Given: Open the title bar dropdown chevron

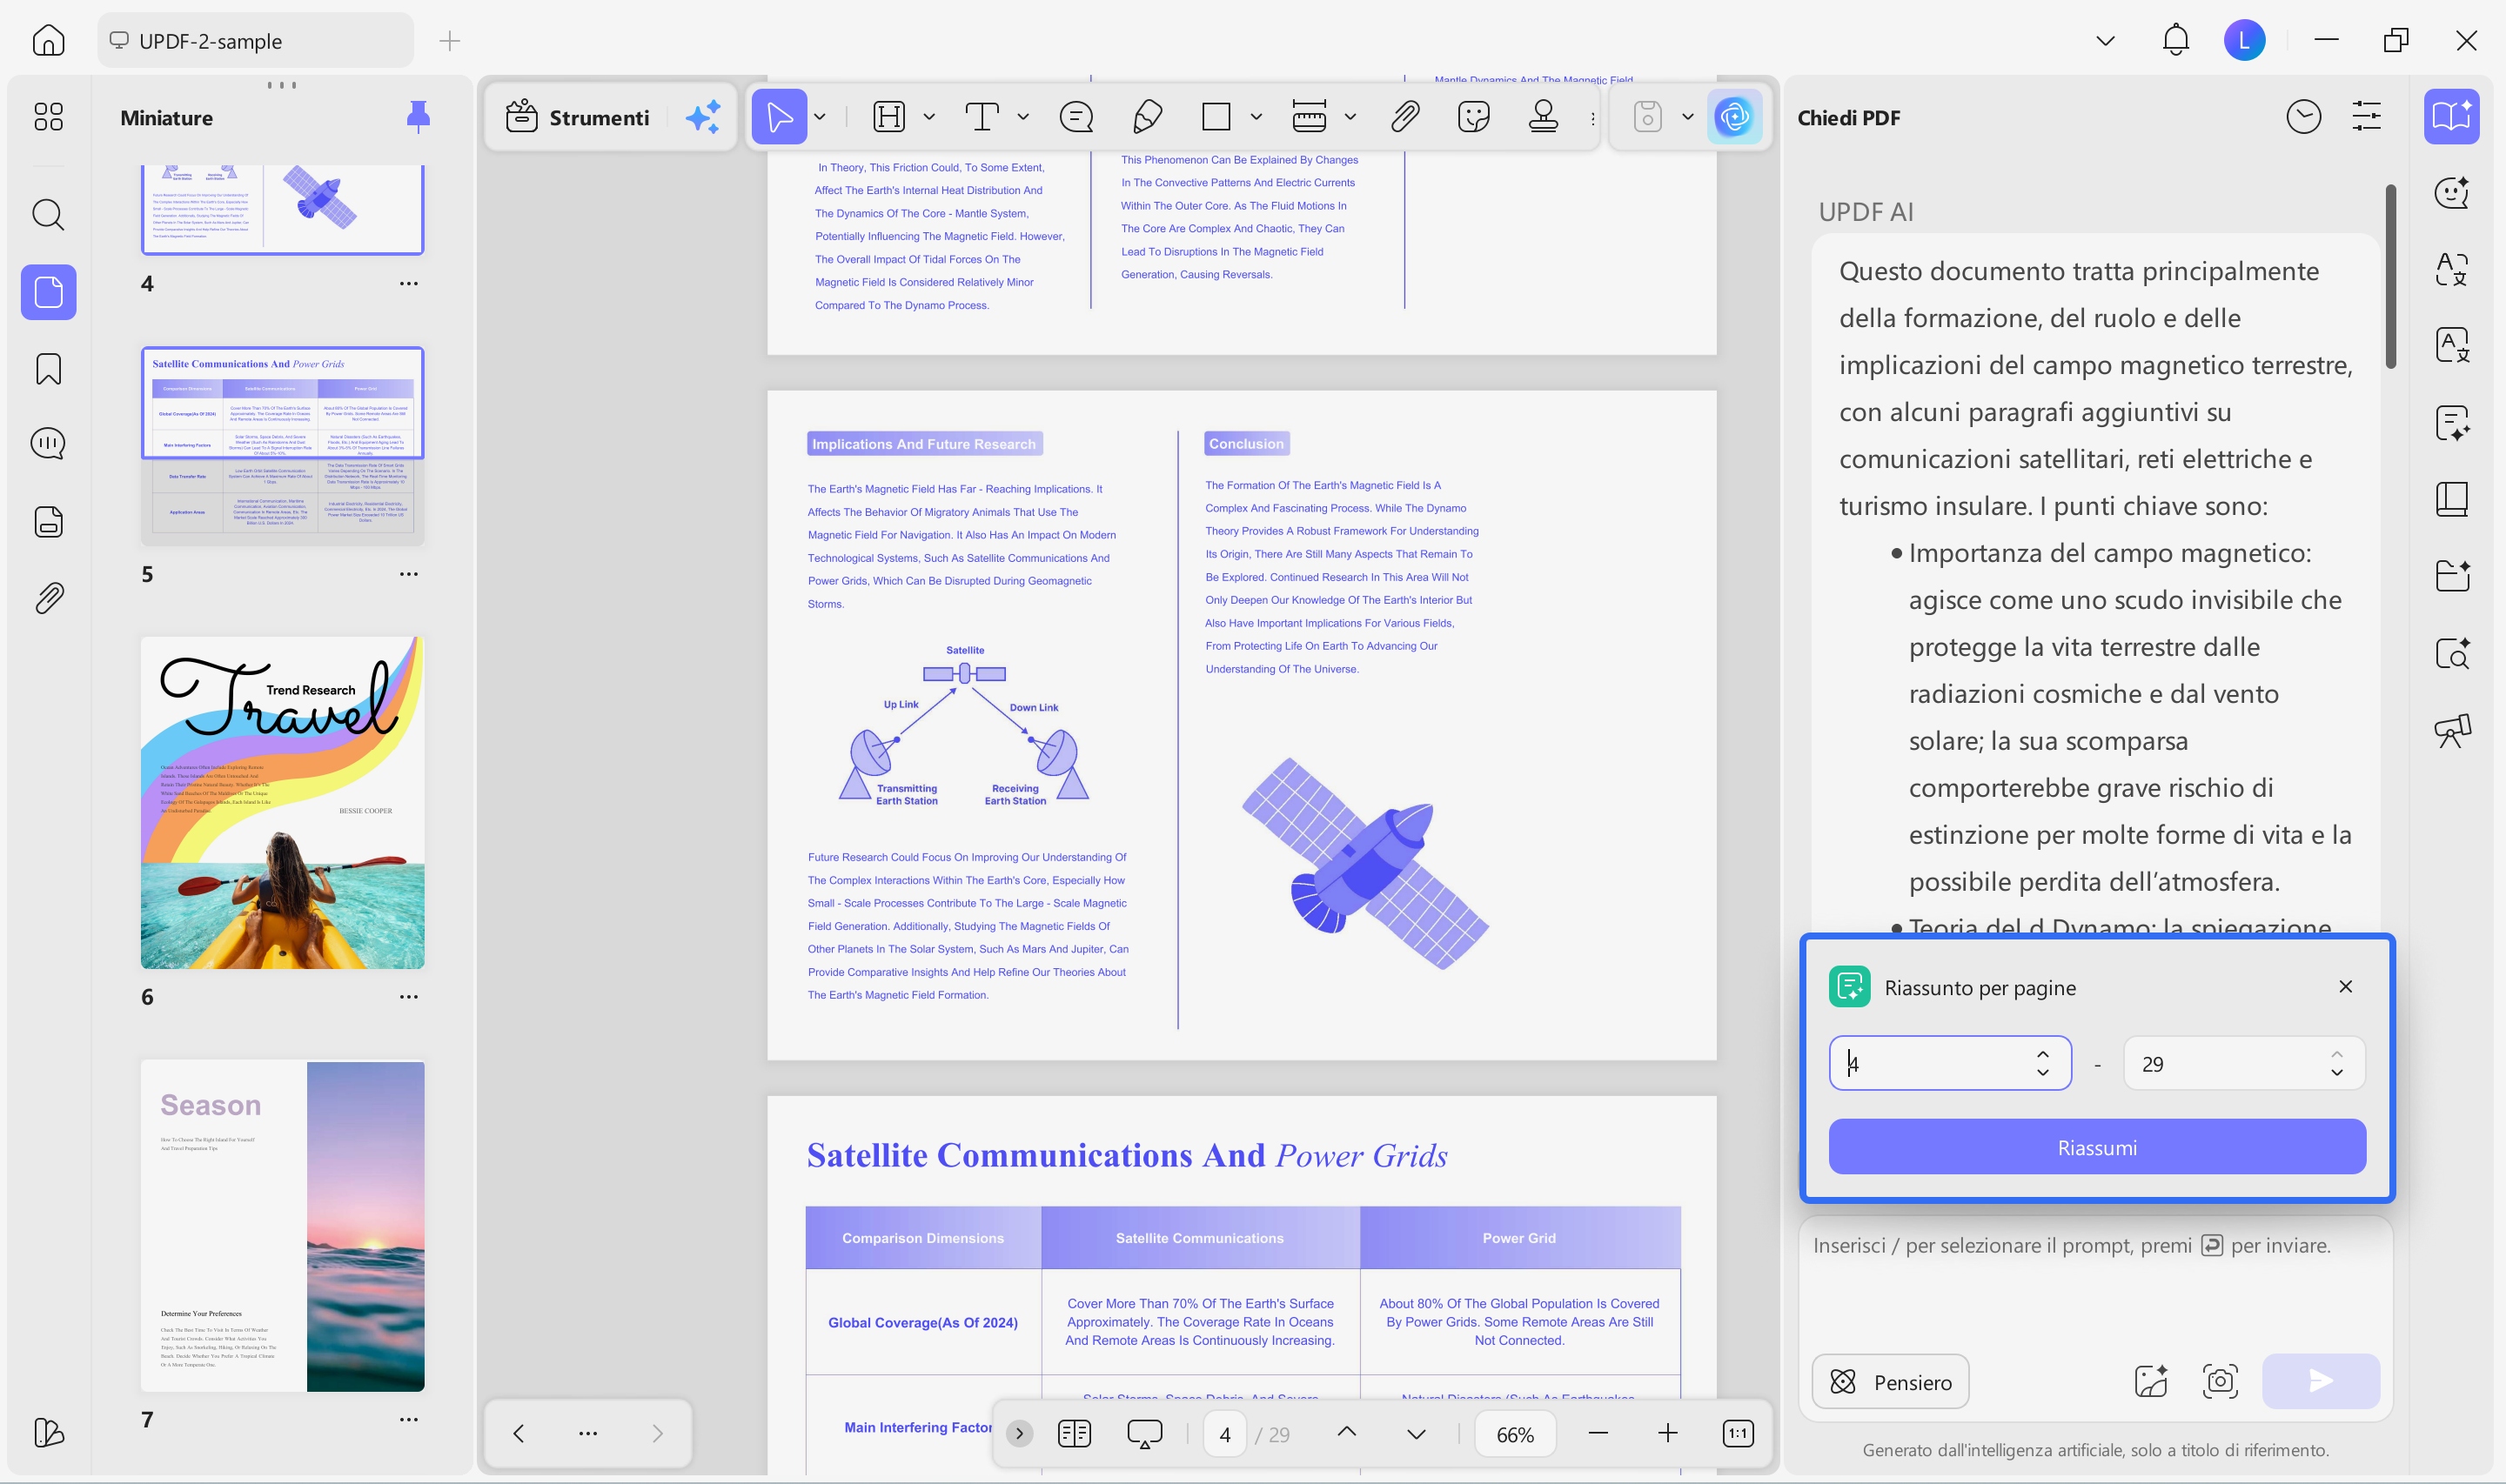Looking at the screenshot, I should tap(2105, 41).
